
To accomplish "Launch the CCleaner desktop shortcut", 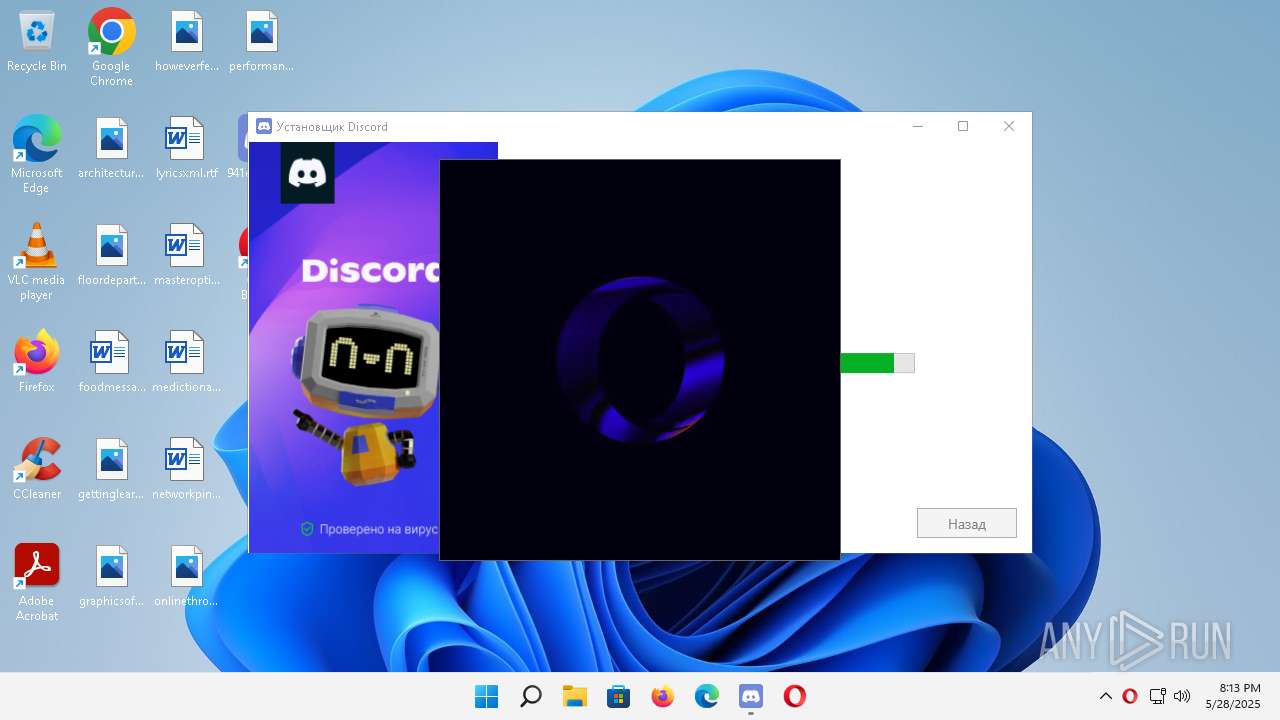I will coord(37,470).
